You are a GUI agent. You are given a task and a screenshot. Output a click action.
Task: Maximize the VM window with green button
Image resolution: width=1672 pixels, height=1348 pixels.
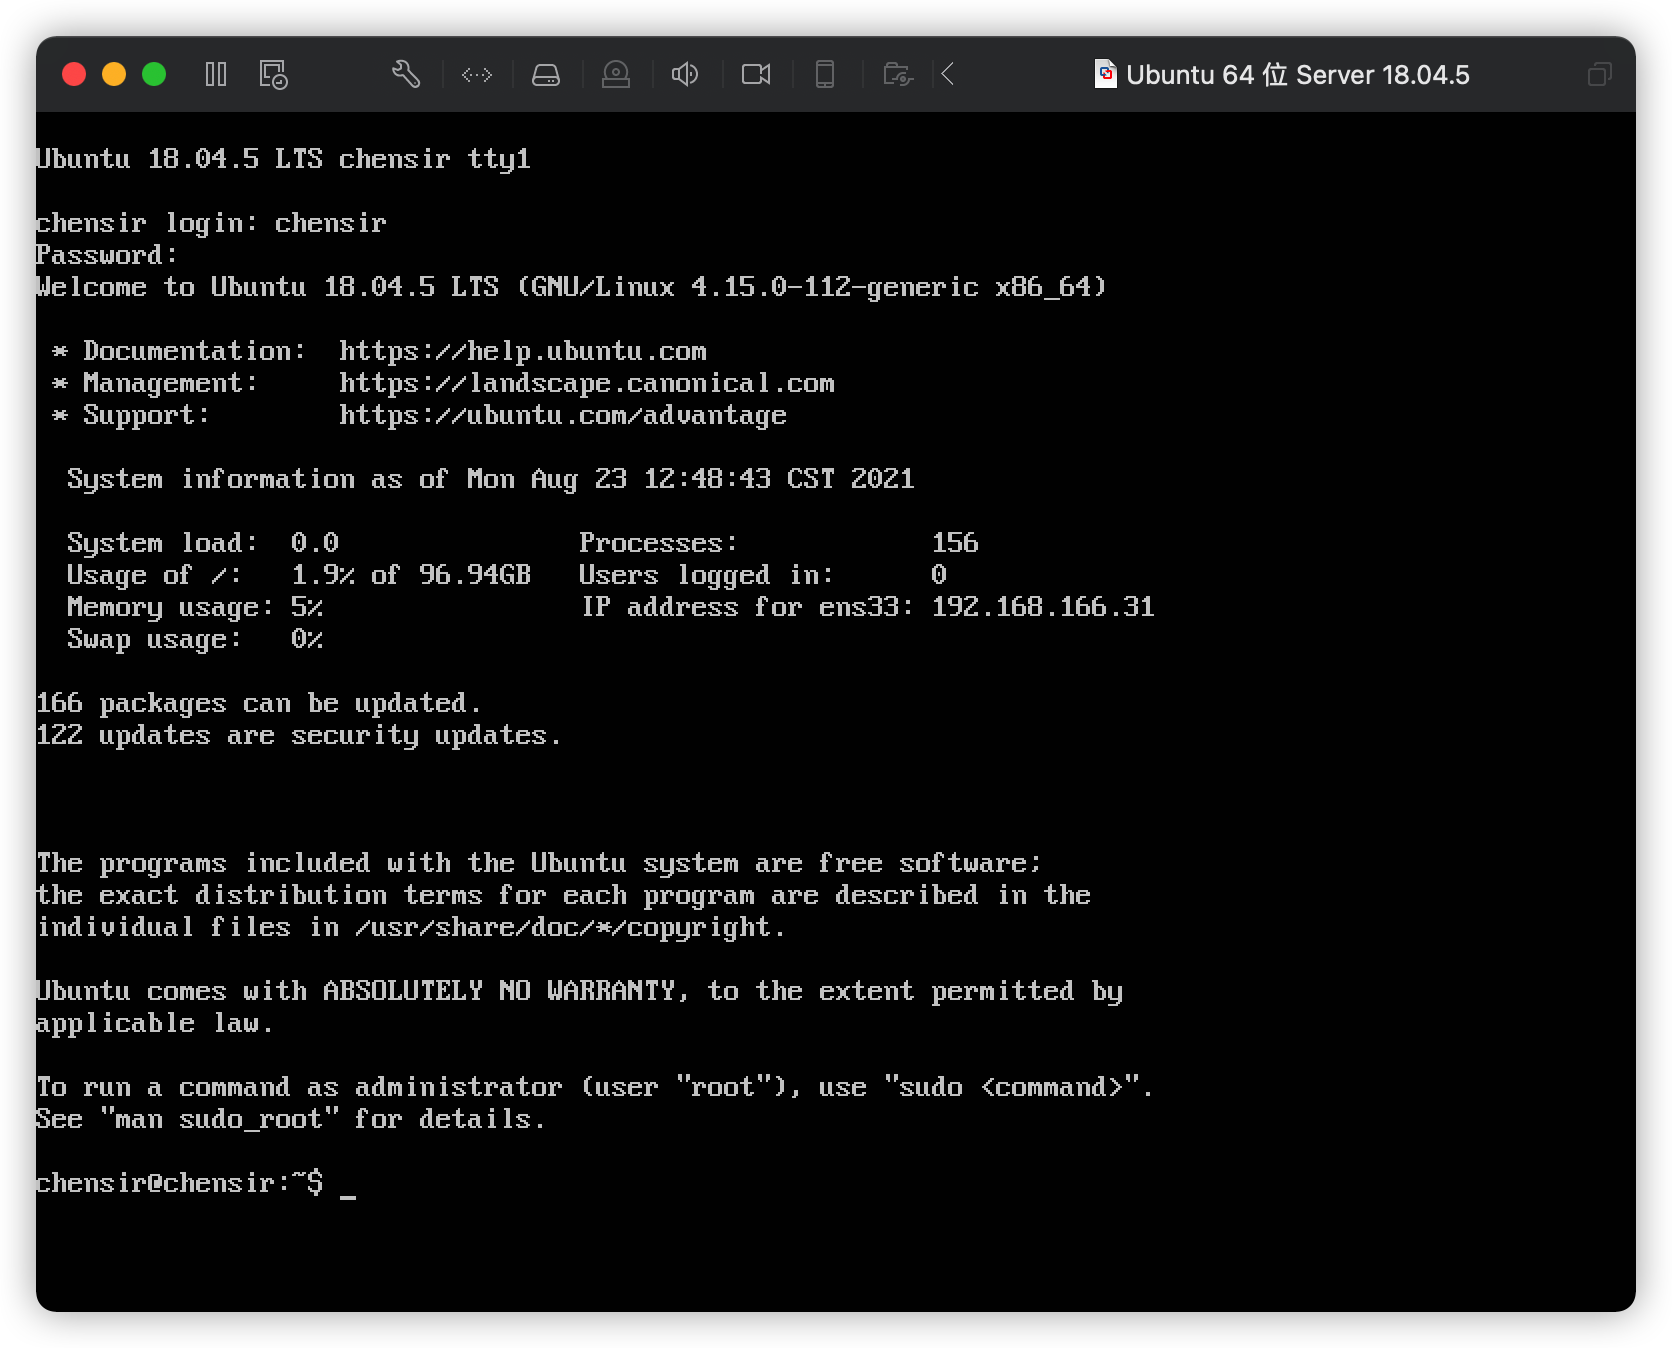point(154,74)
